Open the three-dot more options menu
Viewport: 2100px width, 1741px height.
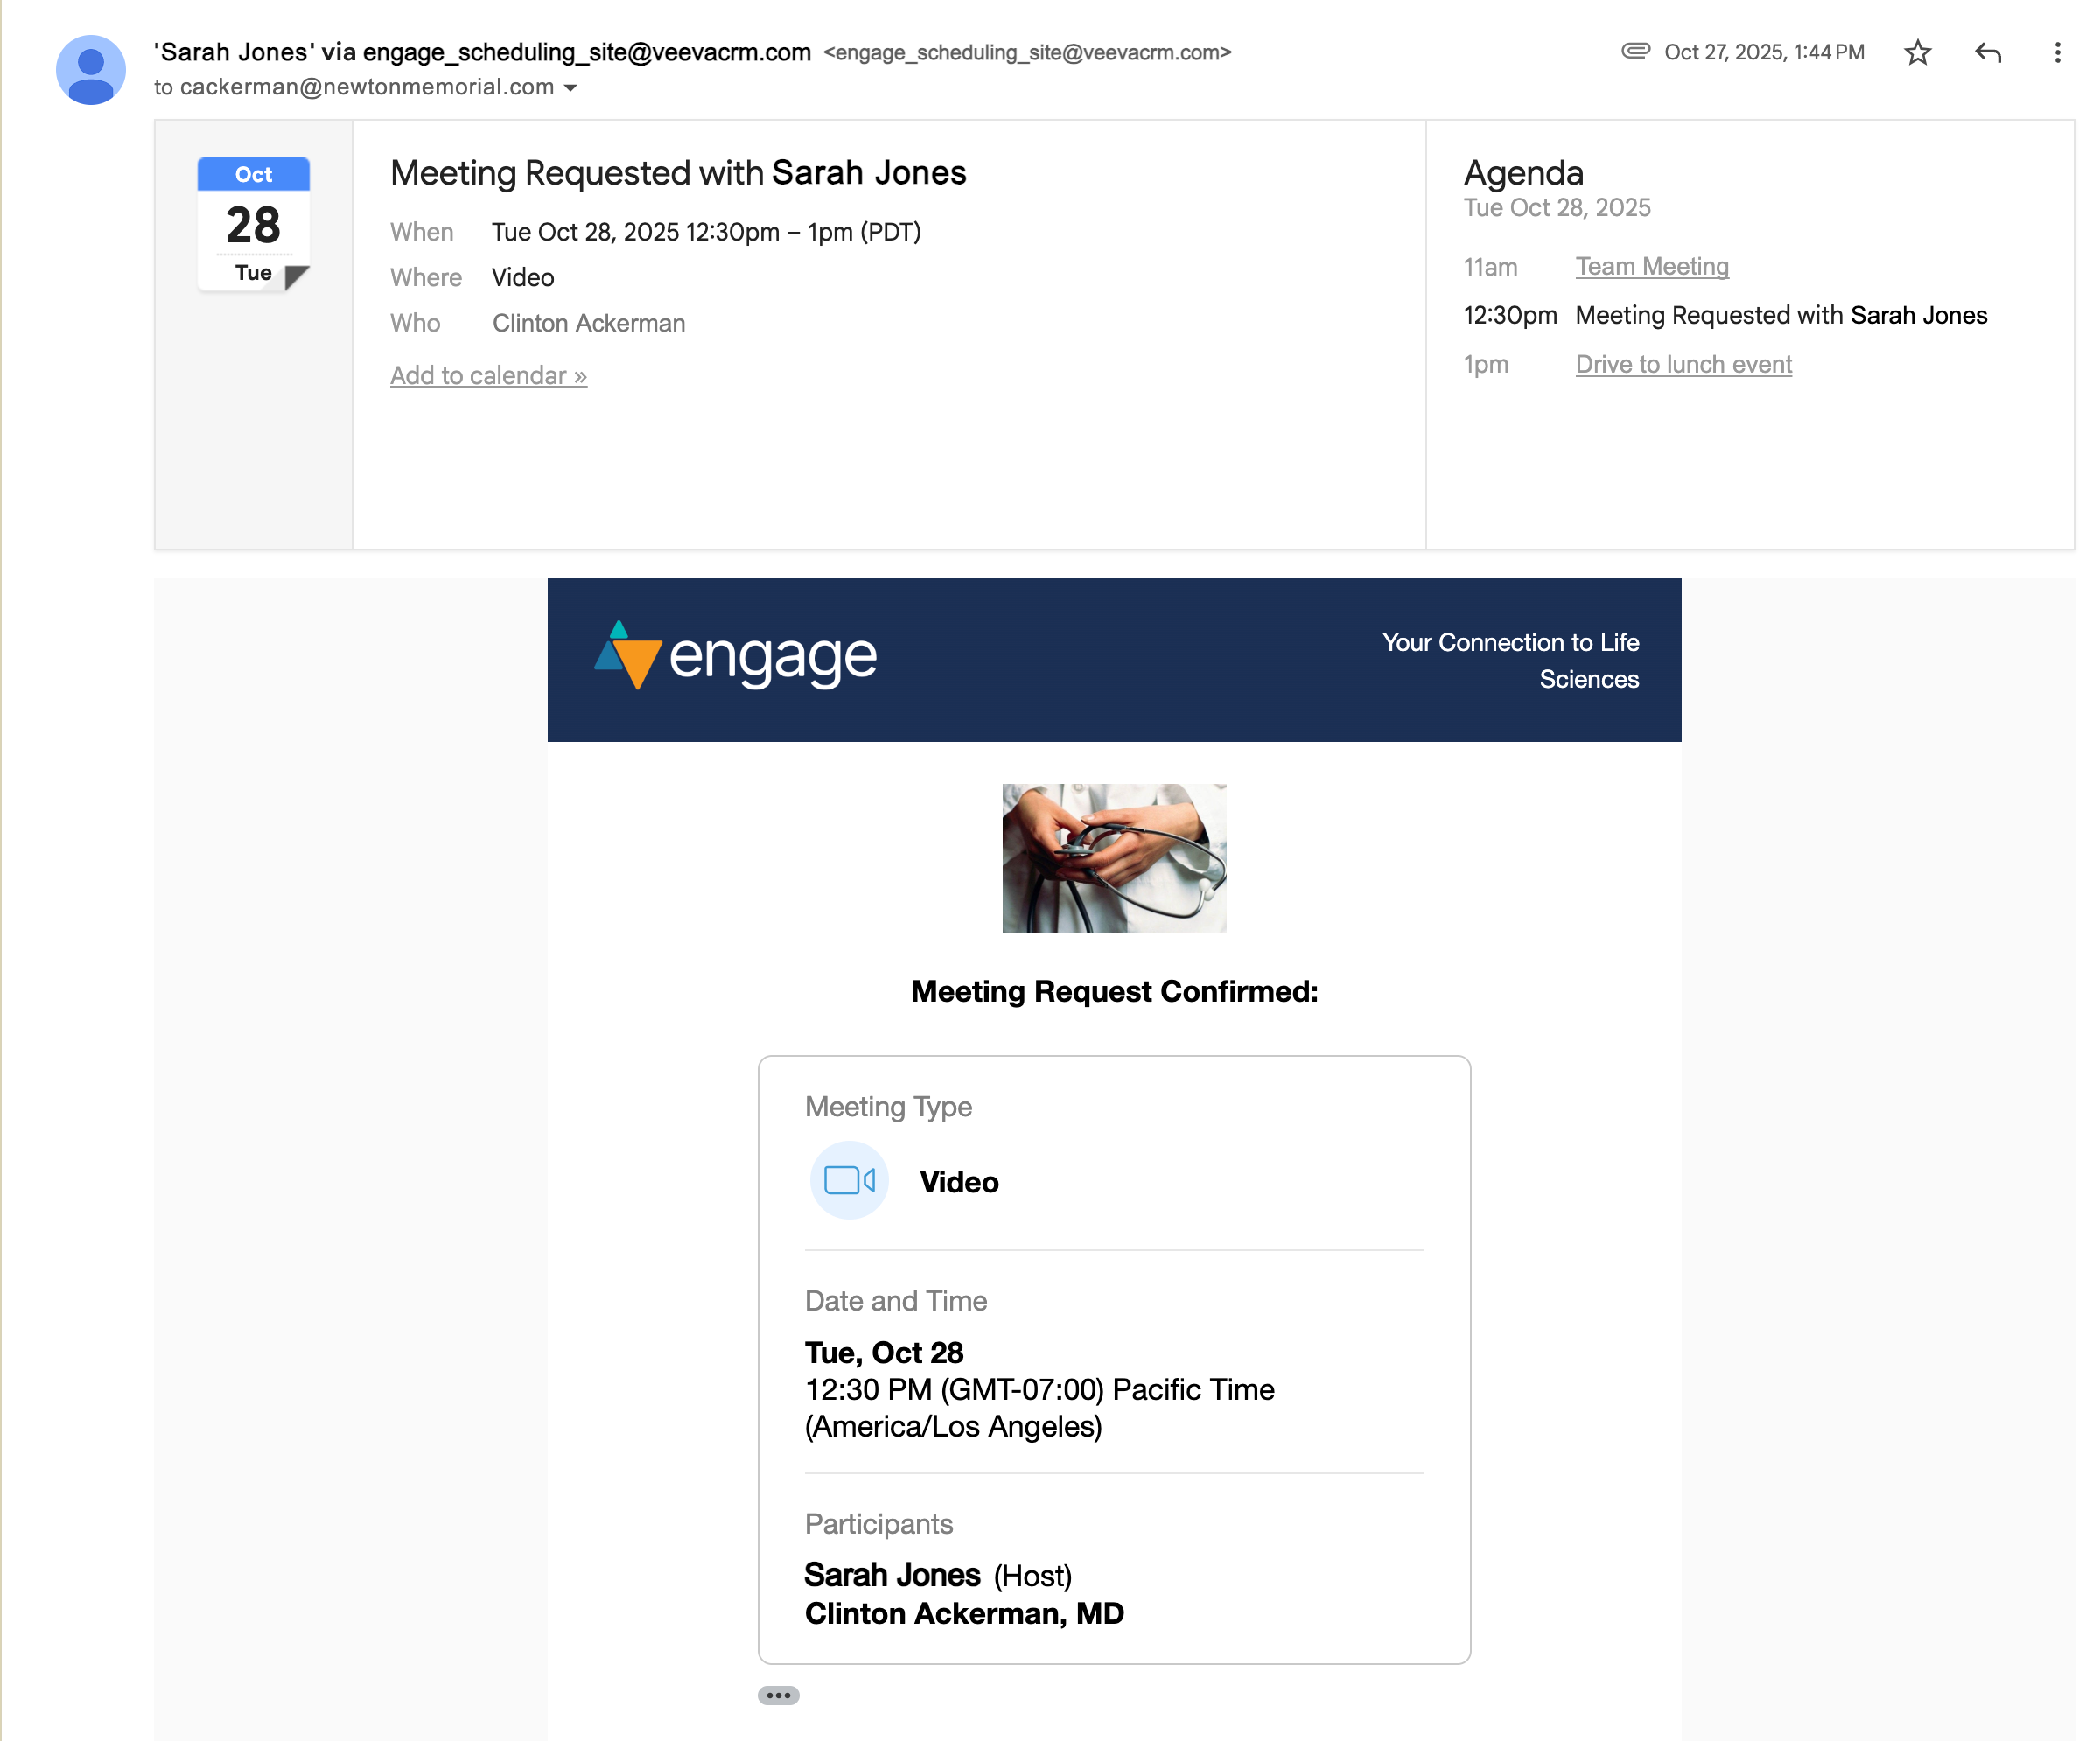(2056, 52)
